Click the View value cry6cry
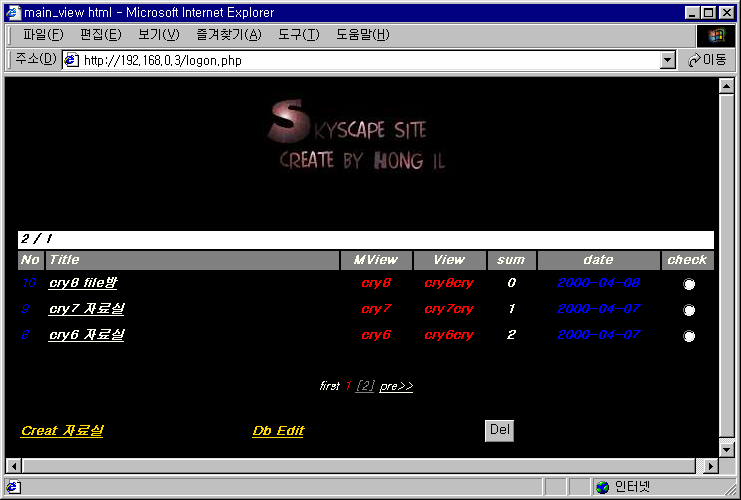Viewport: 741px width, 500px height. 449,335
